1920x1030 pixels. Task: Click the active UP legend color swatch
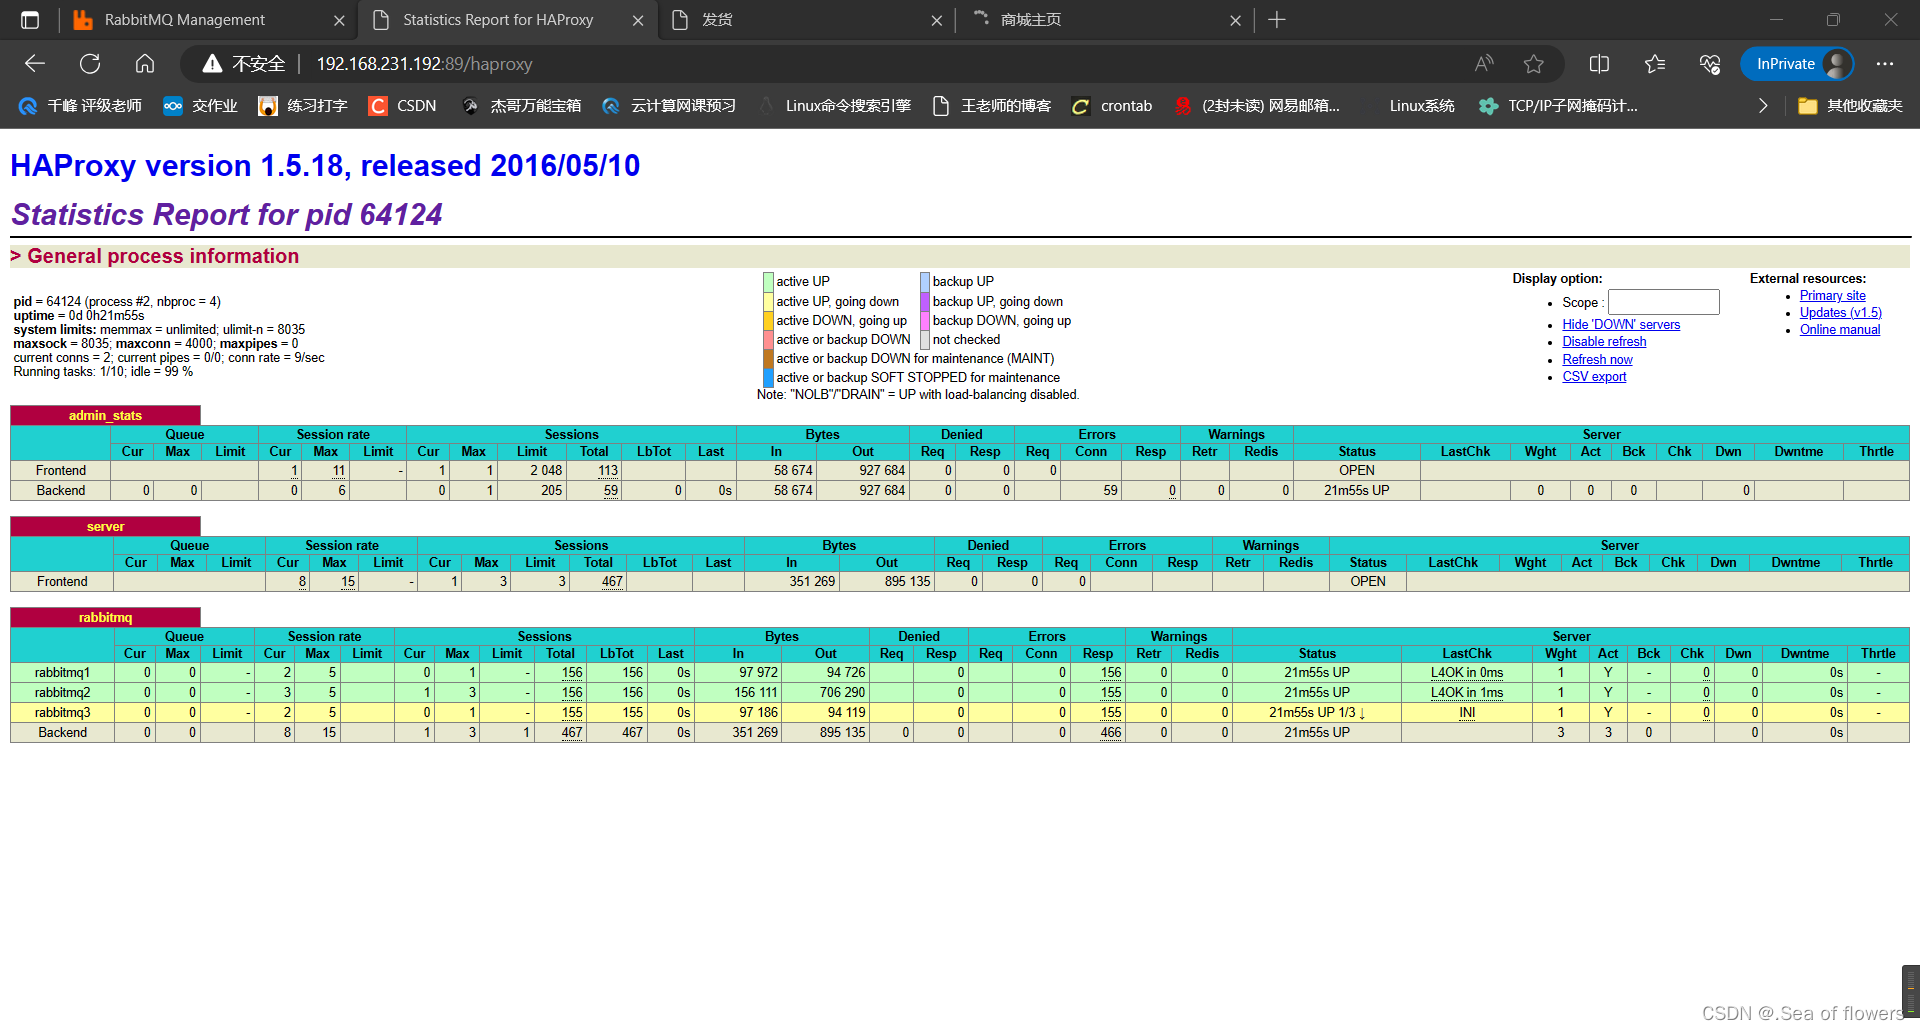point(768,282)
